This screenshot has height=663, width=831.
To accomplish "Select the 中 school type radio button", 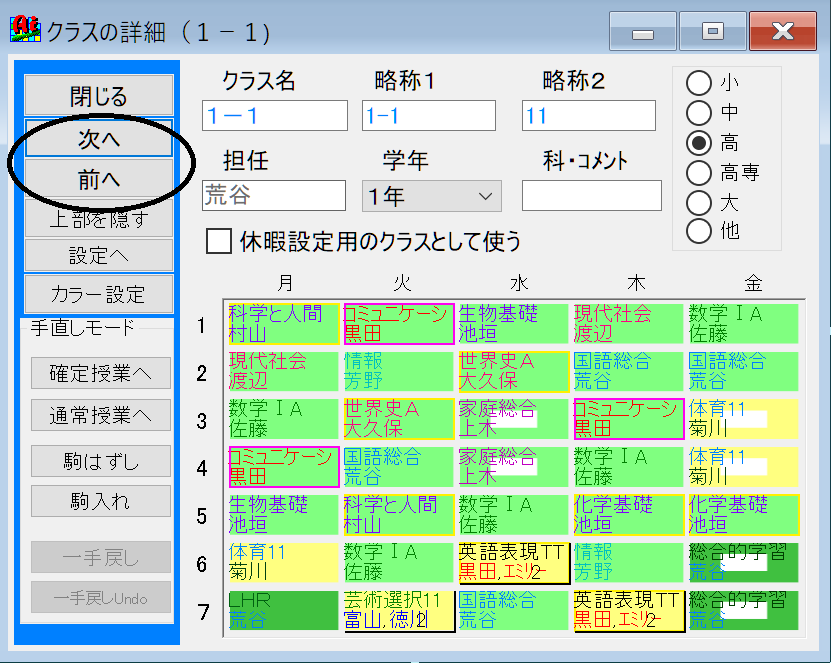I will [699, 112].
